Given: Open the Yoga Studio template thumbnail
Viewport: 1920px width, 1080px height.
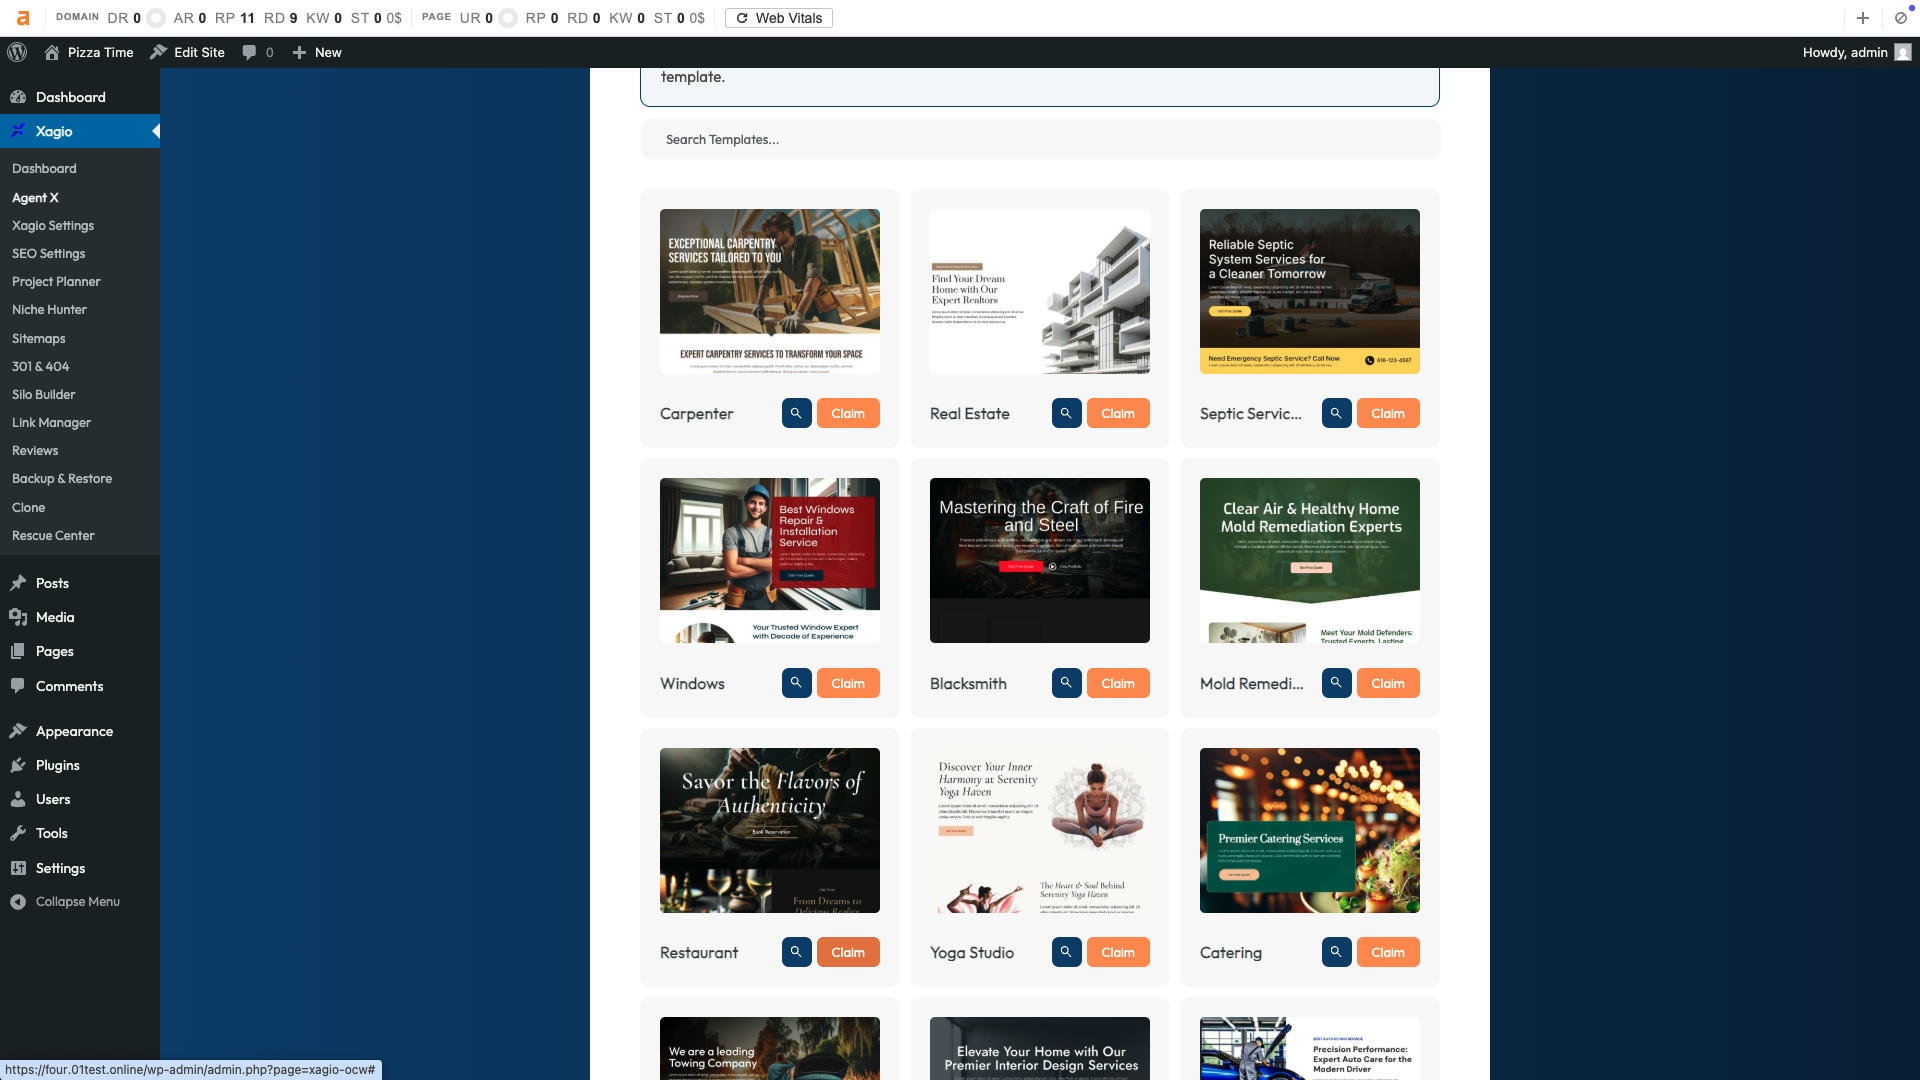Looking at the screenshot, I should [x=1040, y=830].
